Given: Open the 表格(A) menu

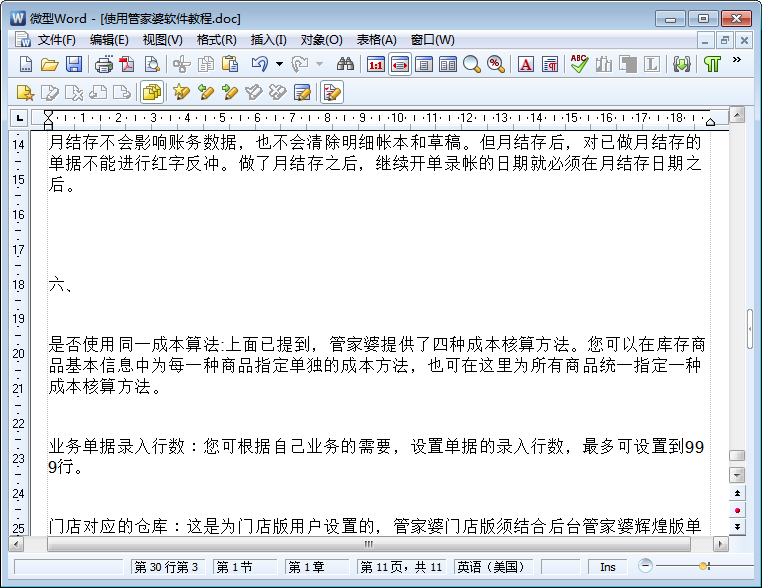Looking at the screenshot, I should pyautogui.click(x=376, y=40).
